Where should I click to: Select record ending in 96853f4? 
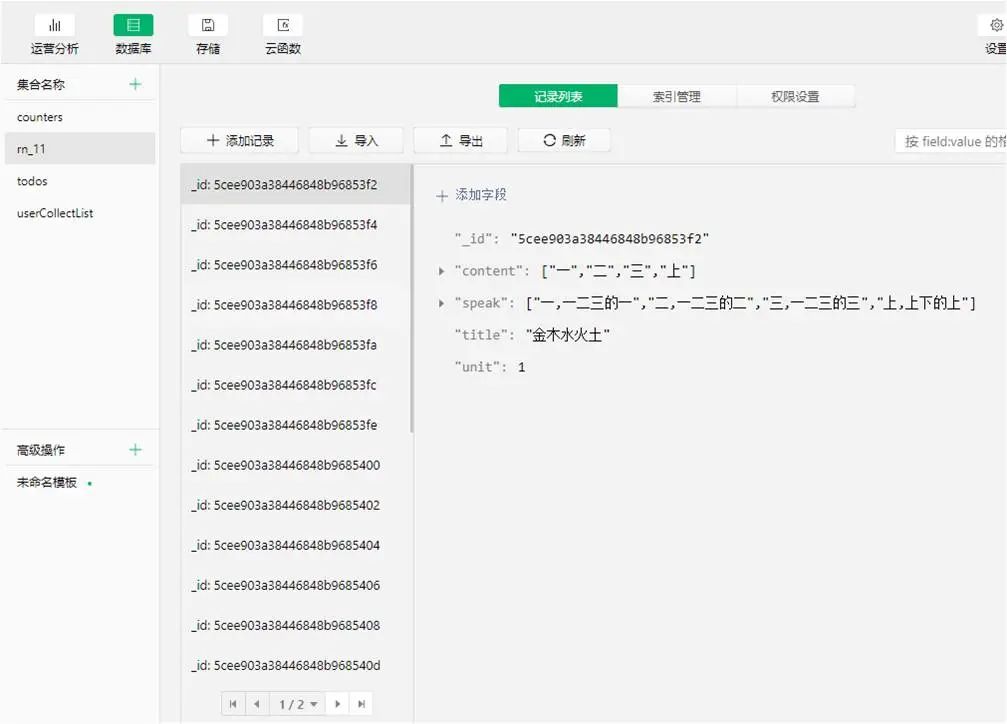coord(295,225)
